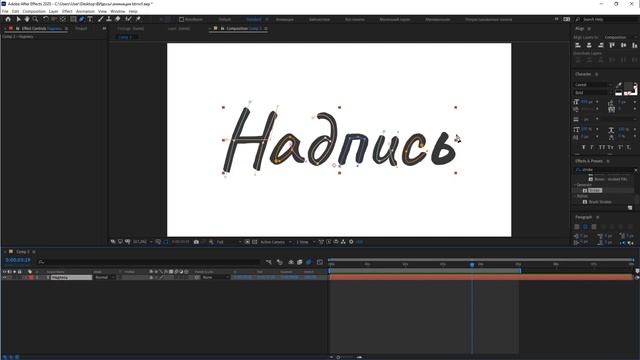Click the red label color of Надпись layer
The height and width of the screenshot is (360, 640).
[31, 278]
